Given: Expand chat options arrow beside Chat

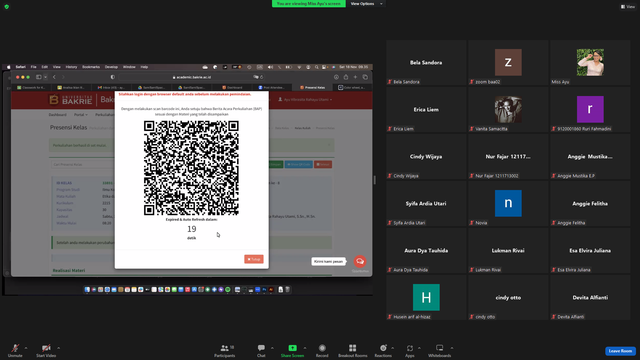Looking at the screenshot, I should (272, 348).
